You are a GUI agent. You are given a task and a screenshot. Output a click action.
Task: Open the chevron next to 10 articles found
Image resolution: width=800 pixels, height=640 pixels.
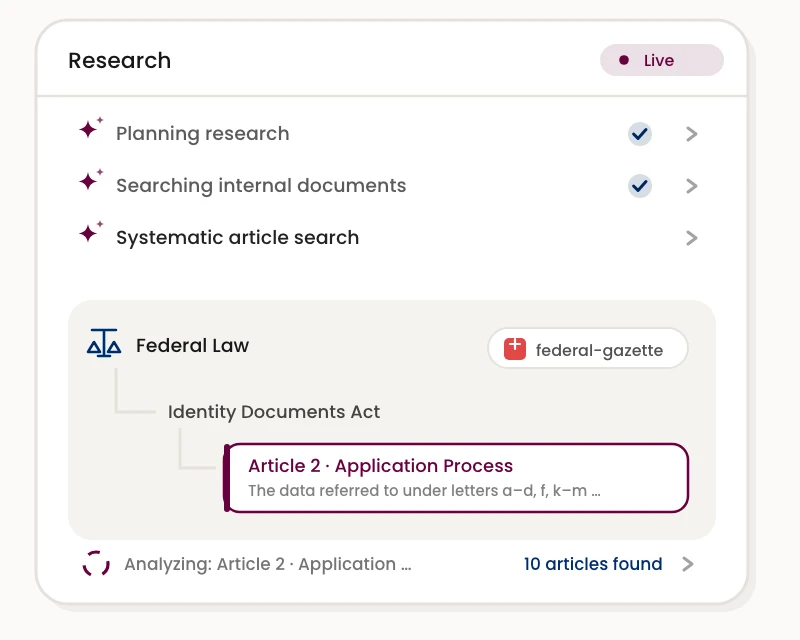pos(688,564)
